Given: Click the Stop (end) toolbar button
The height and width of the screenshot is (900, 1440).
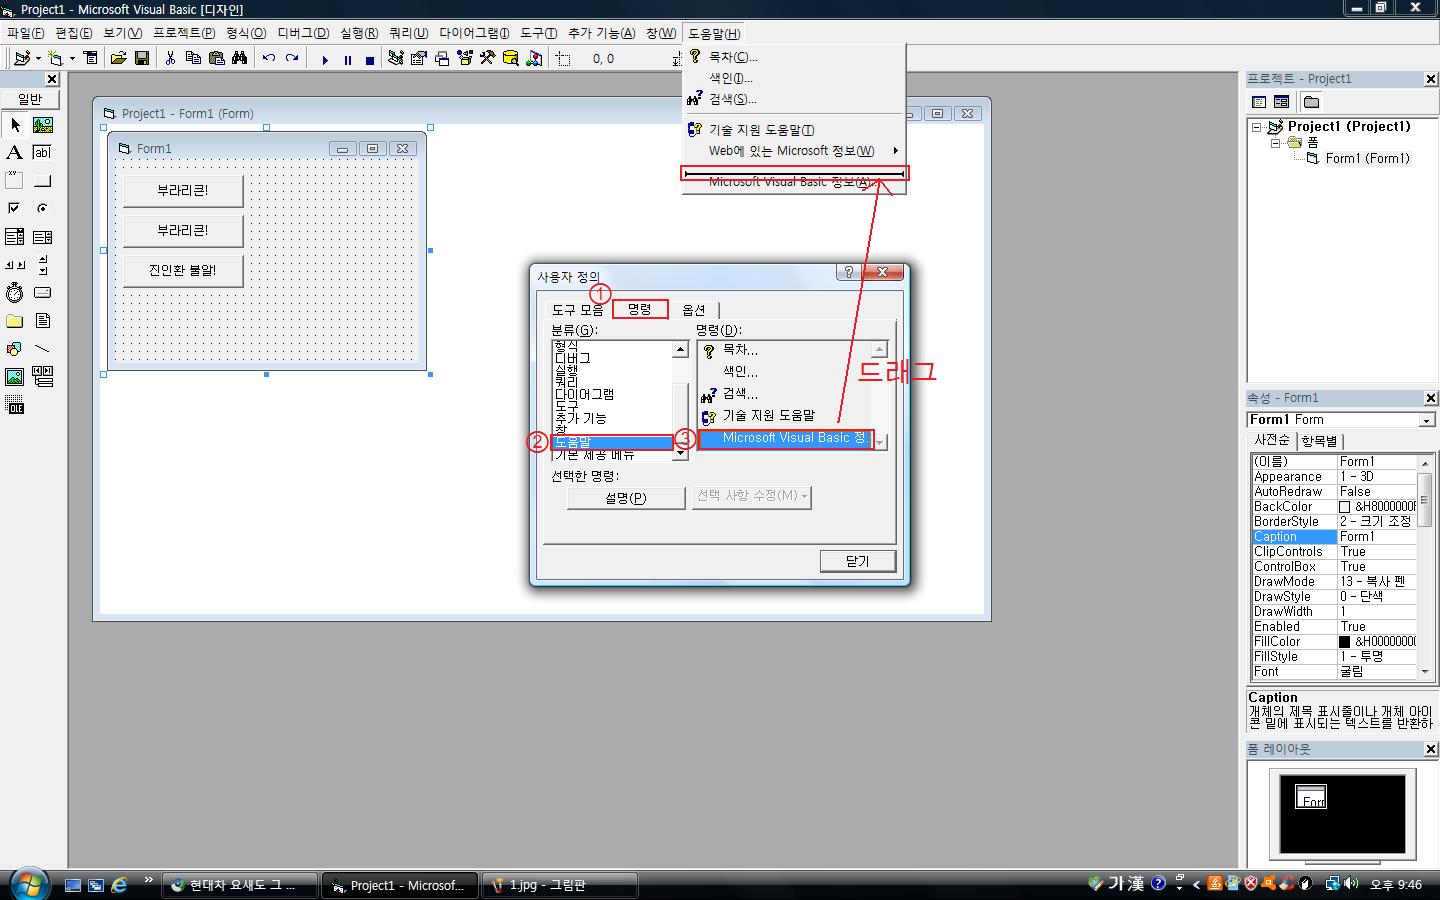Looking at the screenshot, I should [369, 59].
